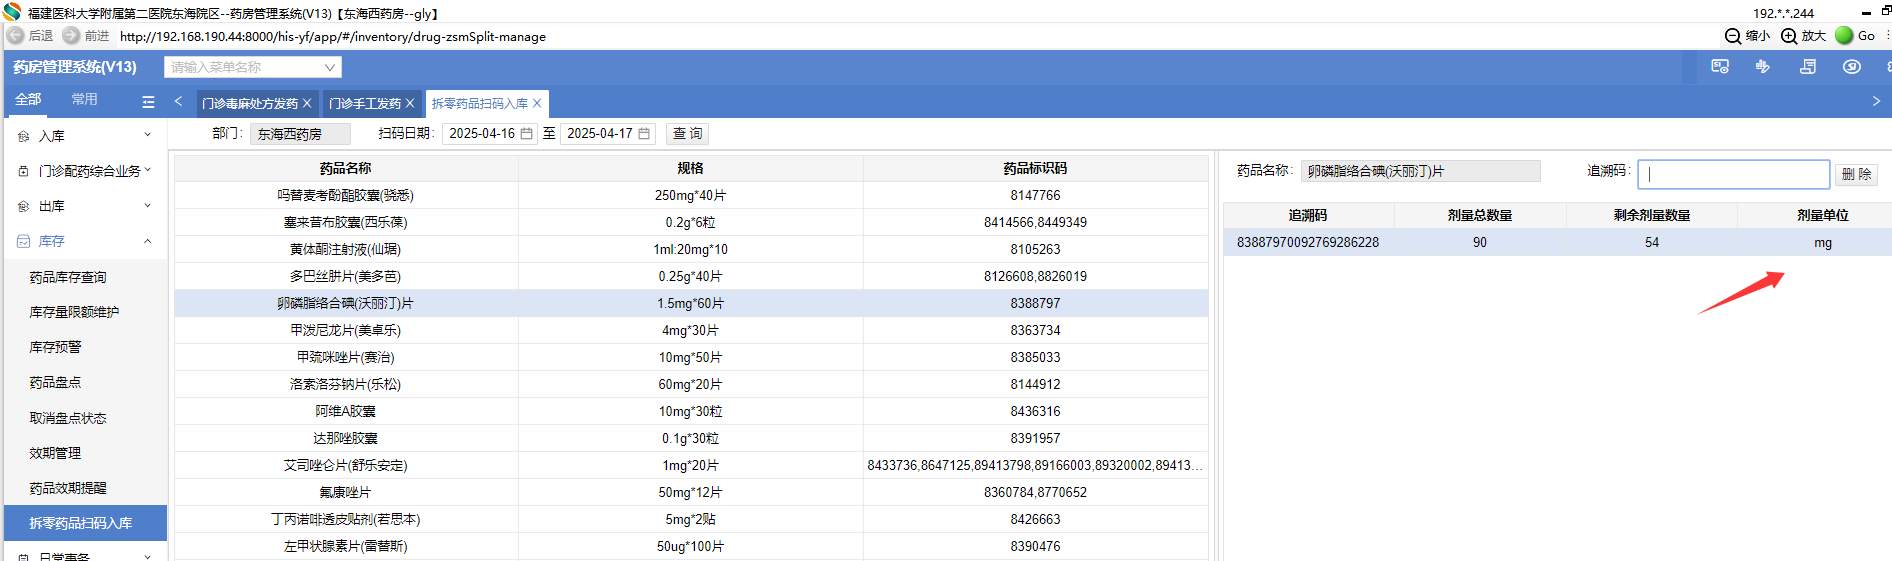Expand the 出库 sidebar menu
This screenshot has width=1892, height=561.
coord(85,206)
